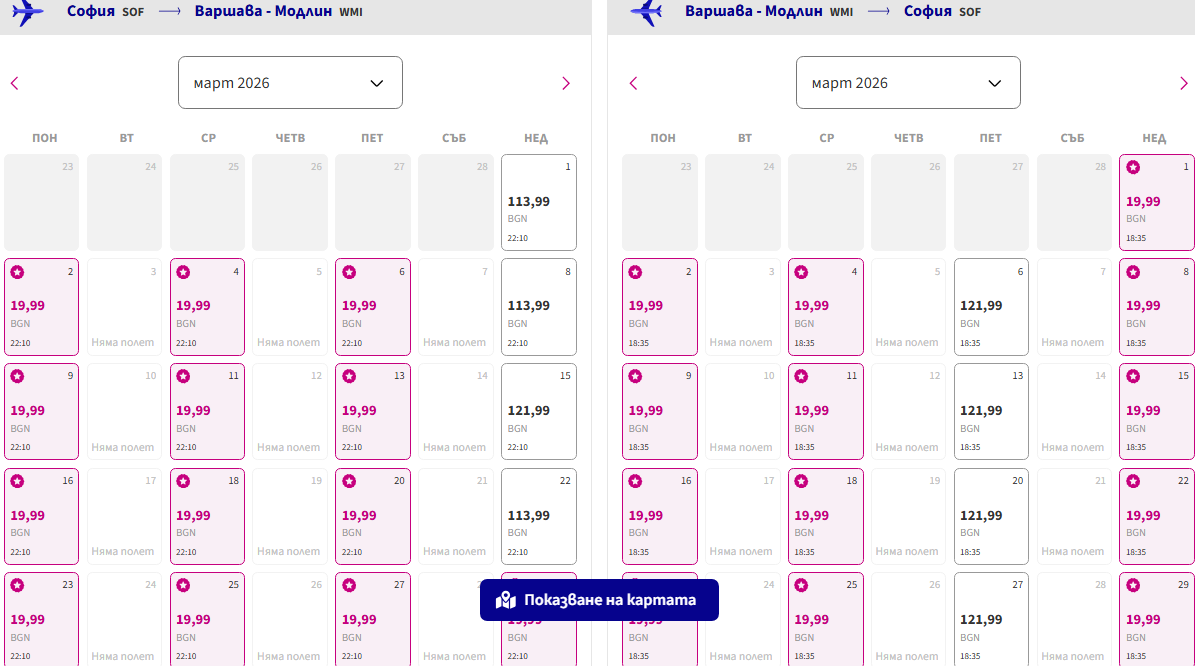The width and height of the screenshot is (1195, 666).
Task: Open the return март 2026 month dropdown
Action: click(x=908, y=83)
